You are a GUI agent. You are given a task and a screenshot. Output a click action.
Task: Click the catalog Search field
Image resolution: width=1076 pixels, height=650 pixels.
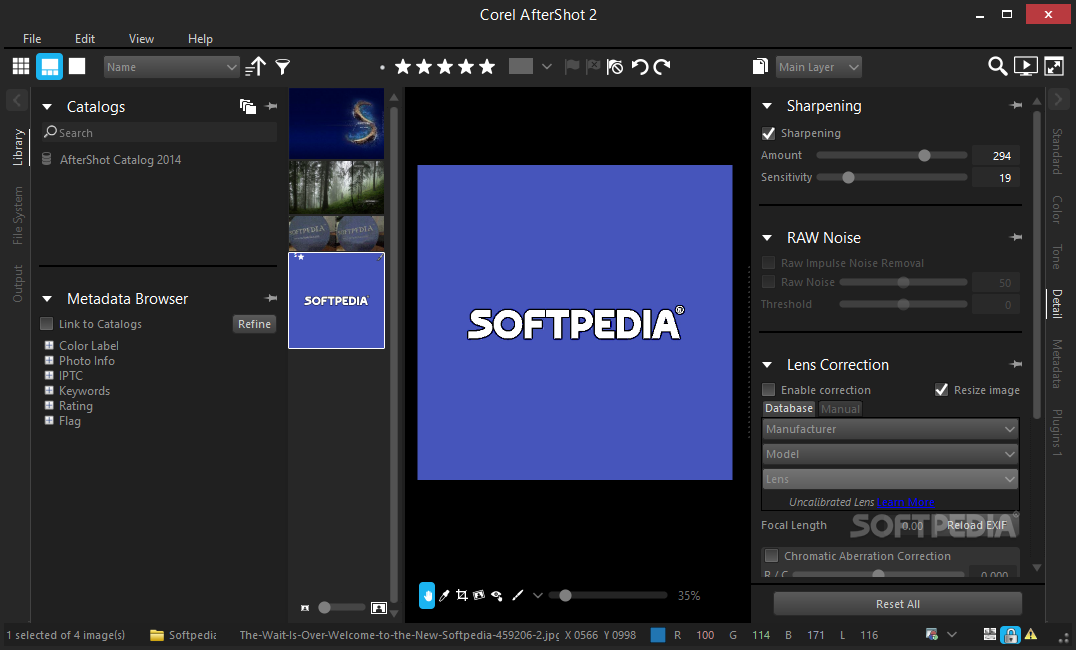[159, 132]
